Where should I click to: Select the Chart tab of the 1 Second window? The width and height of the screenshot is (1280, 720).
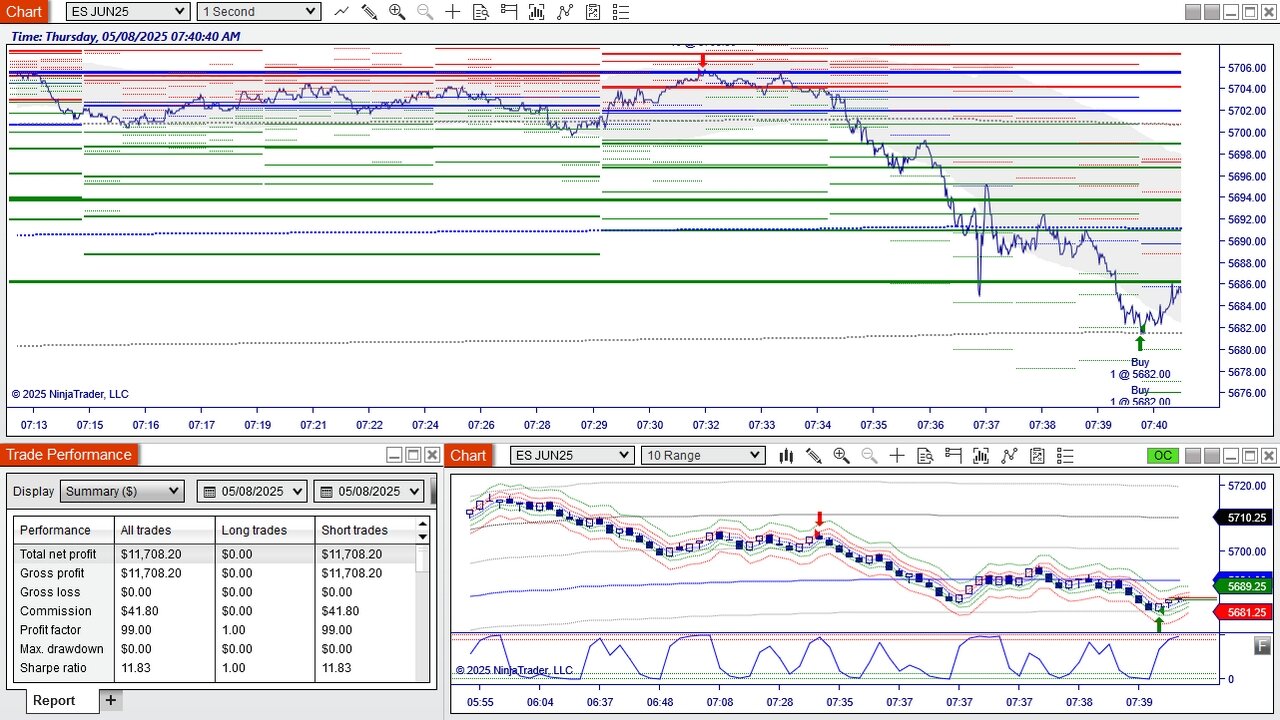pyautogui.click(x=24, y=12)
